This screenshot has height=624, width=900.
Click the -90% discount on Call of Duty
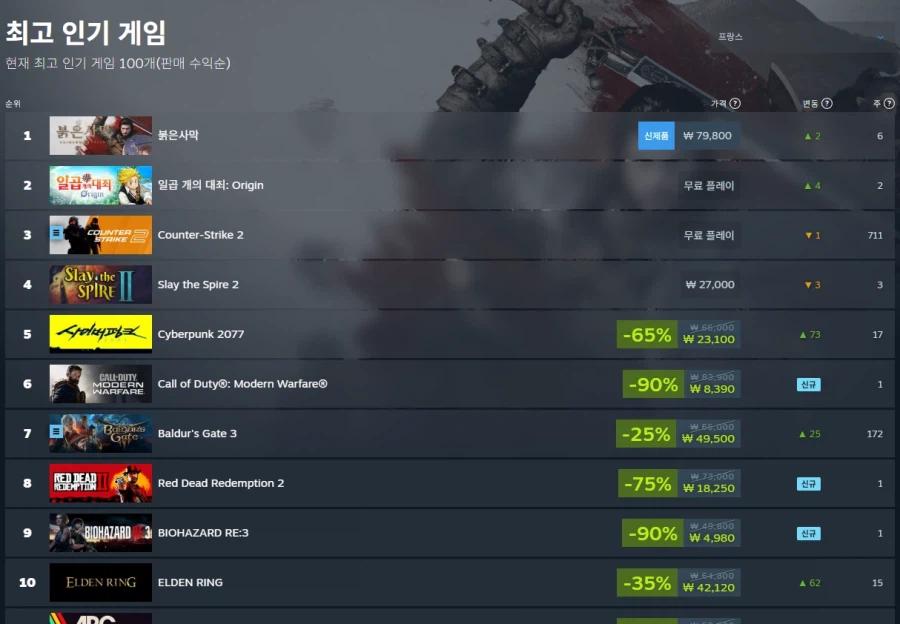(x=653, y=384)
